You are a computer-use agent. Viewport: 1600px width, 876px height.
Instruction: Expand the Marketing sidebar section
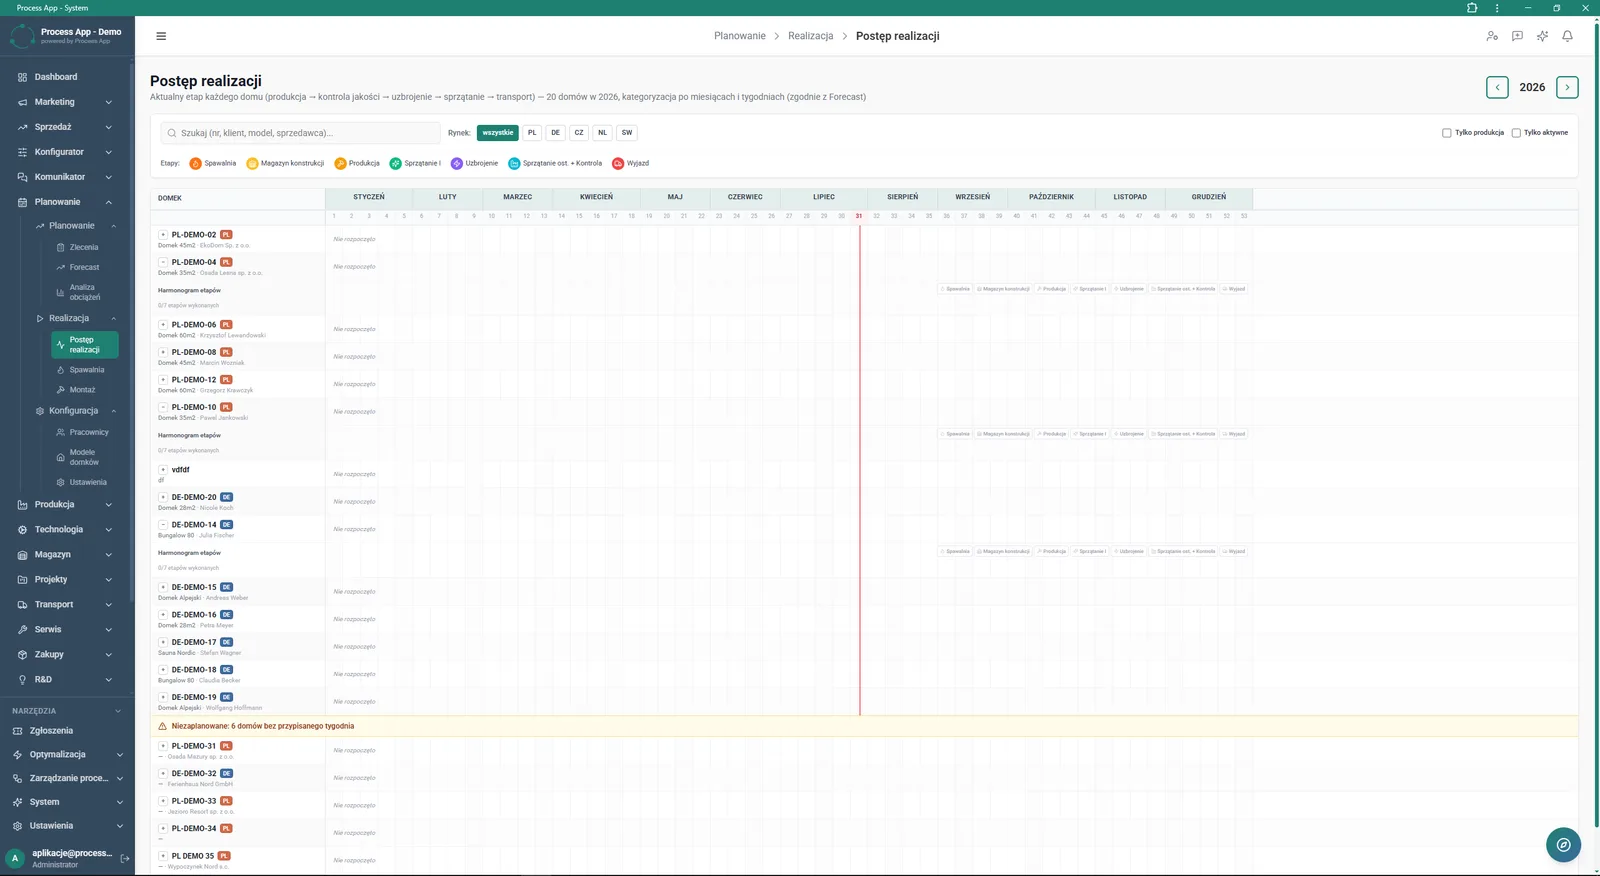point(66,102)
